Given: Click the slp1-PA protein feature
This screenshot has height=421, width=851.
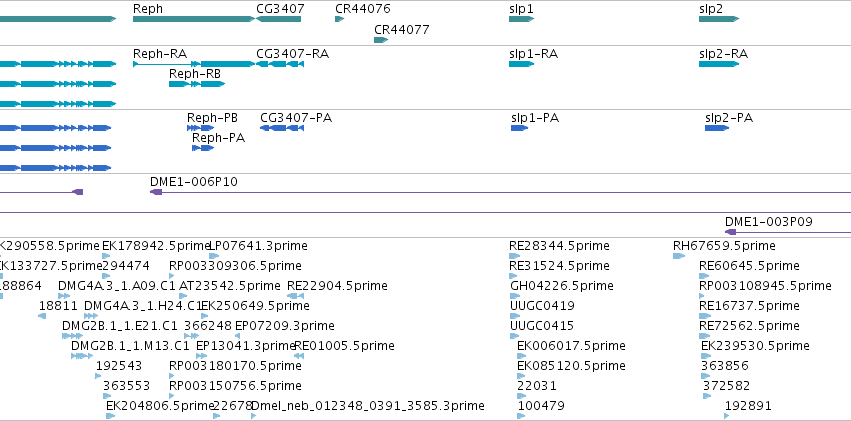Looking at the screenshot, I should click(519, 128).
